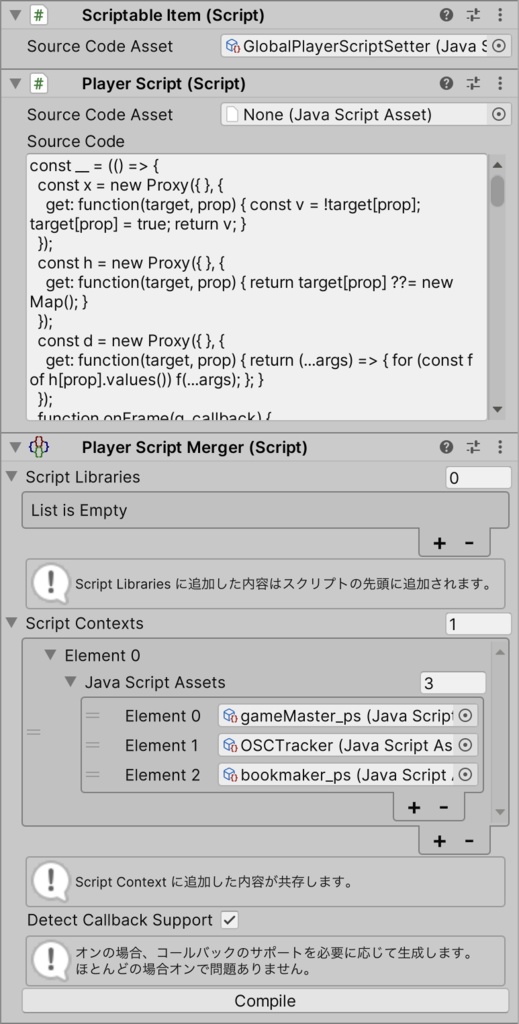Click Source Code scrollbar thumb
The width and height of the screenshot is (519, 1024).
click(x=497, y=191)
